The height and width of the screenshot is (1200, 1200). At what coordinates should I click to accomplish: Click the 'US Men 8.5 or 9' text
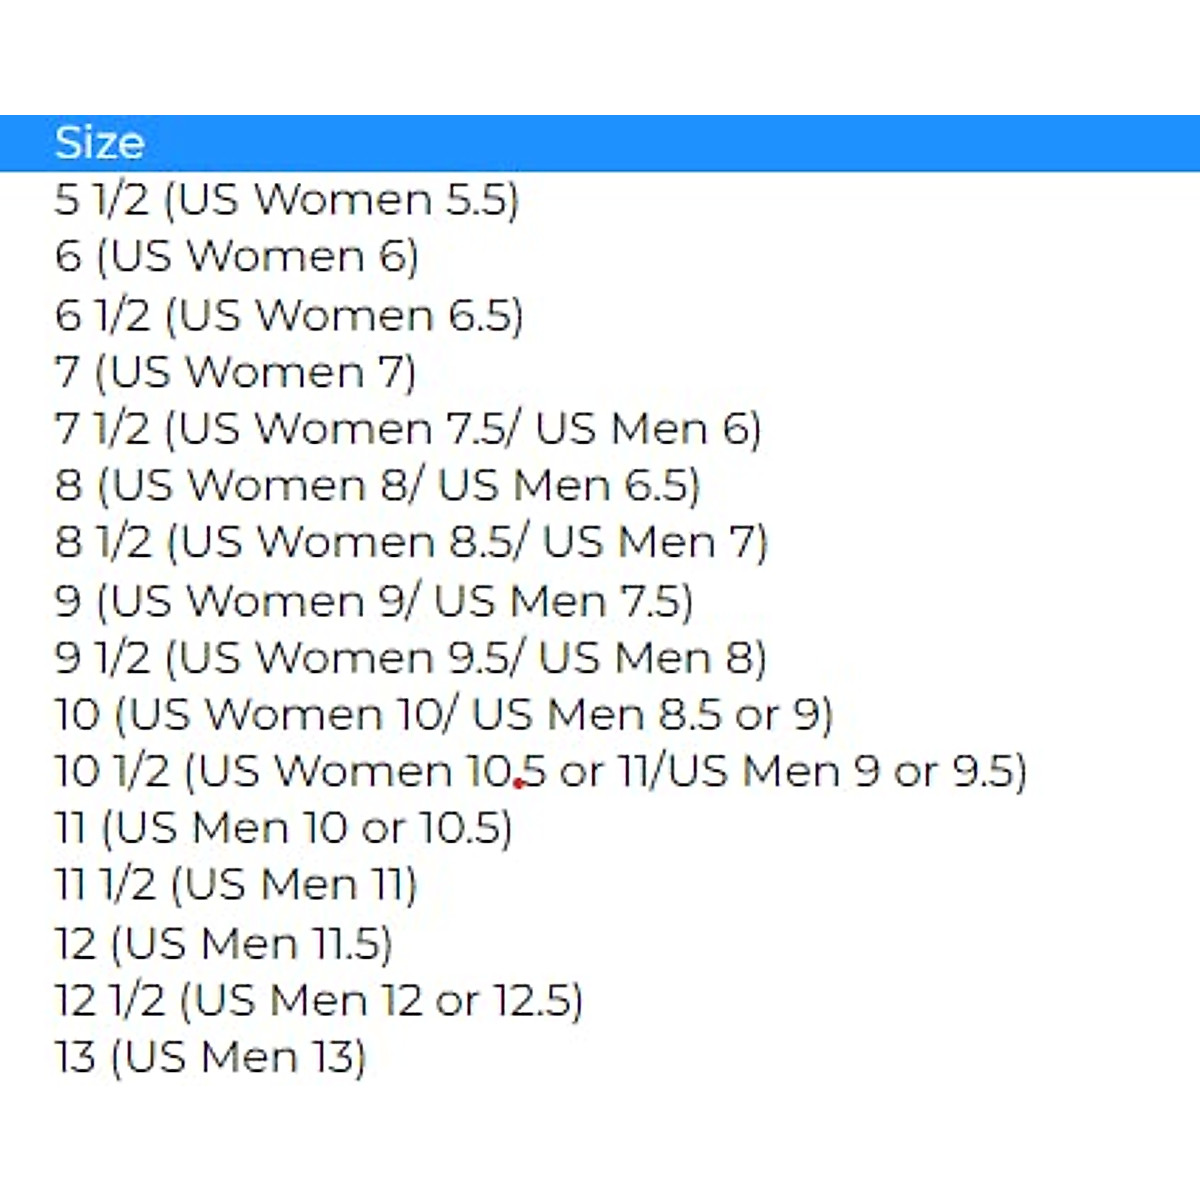click(x=650, y=715)
